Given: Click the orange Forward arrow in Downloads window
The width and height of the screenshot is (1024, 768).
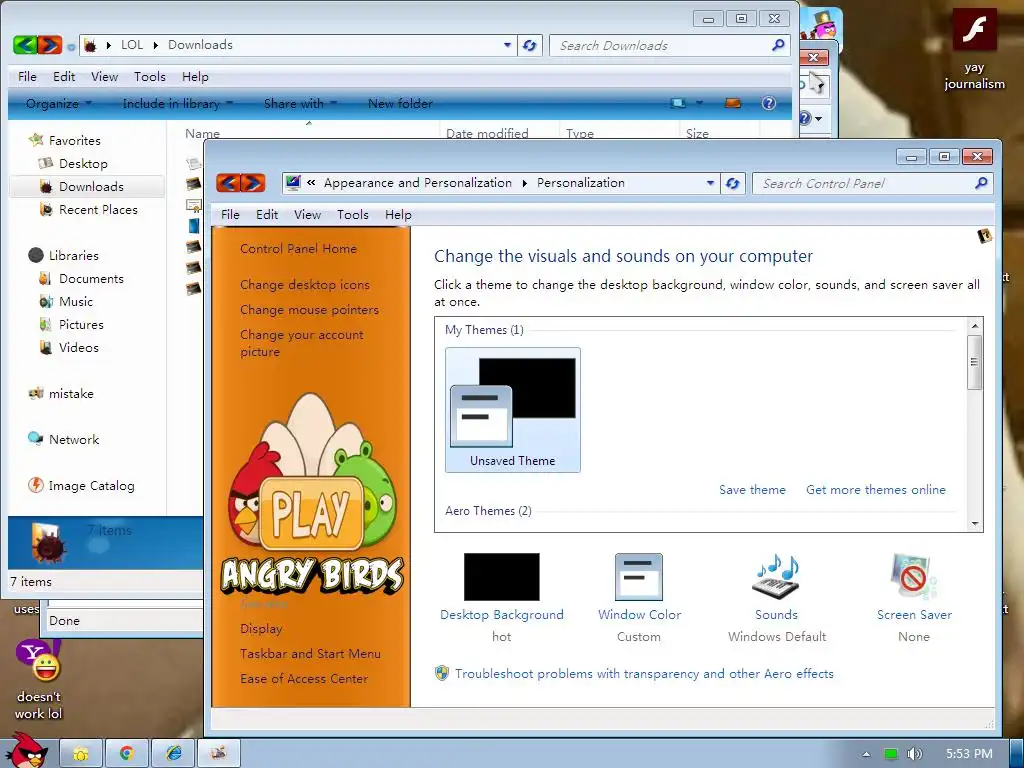Looking at the screenshot, I should click(50, 45).
